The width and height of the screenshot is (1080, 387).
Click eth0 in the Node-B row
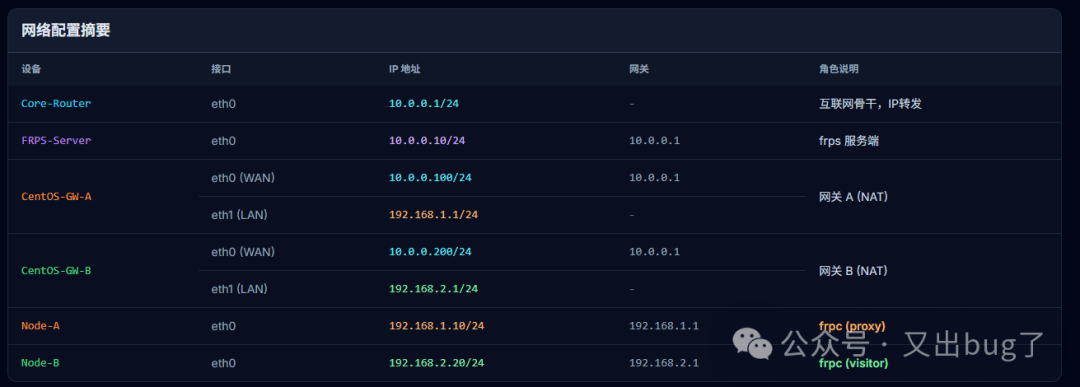point(223,363)
